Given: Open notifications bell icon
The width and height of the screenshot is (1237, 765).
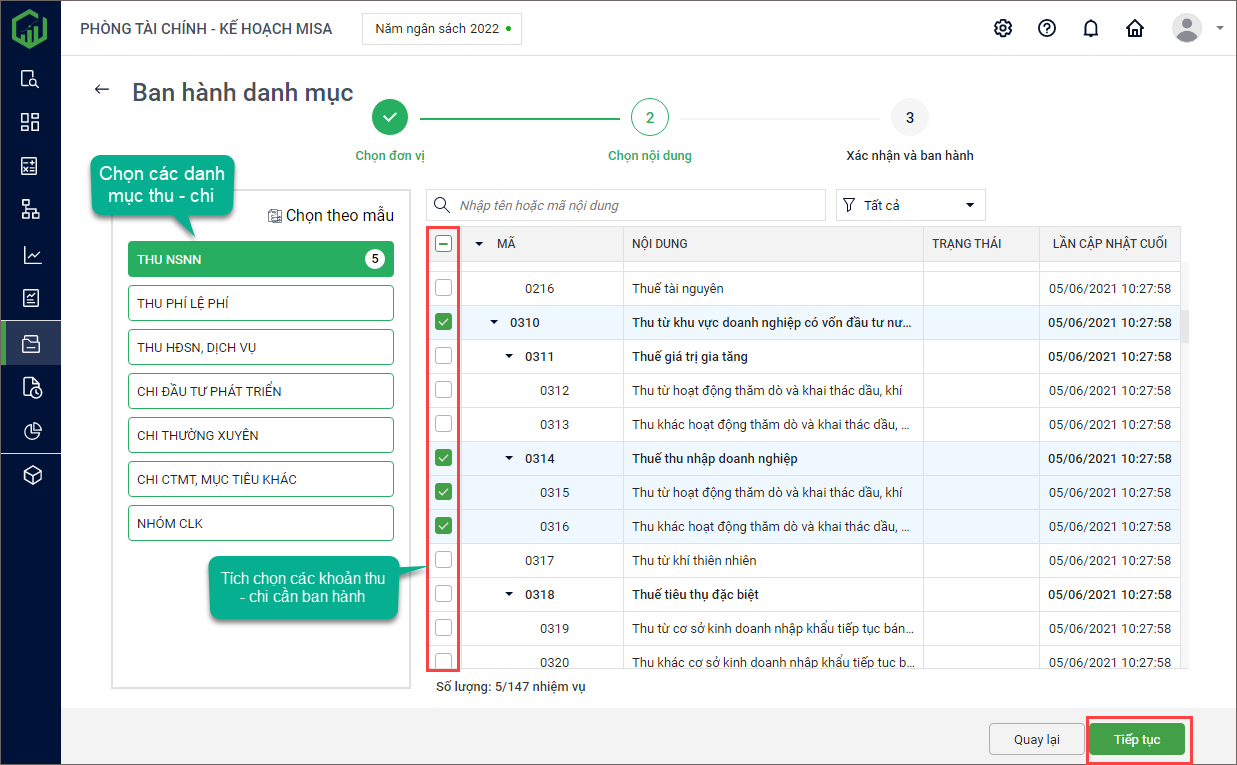Looking at the screenshot, I should click(1091, 28).
